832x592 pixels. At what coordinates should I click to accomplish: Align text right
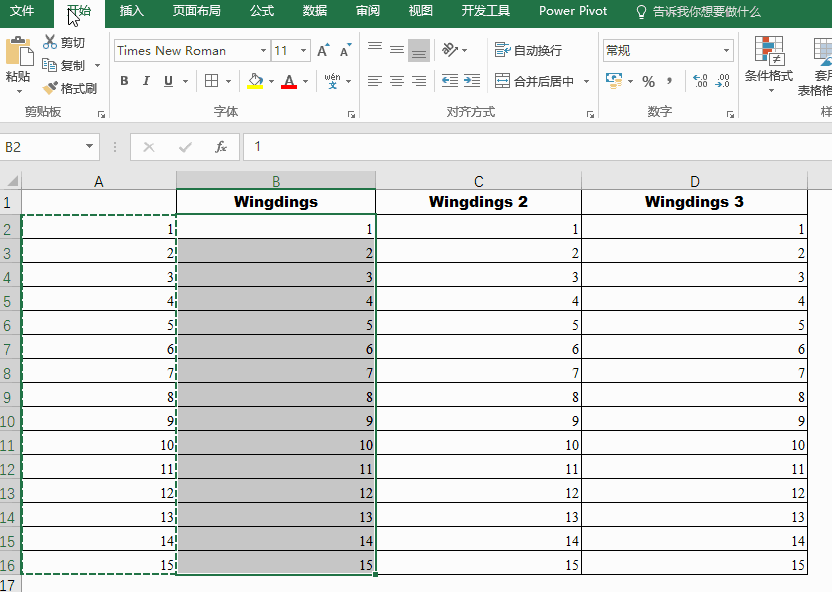pos(419,81)
